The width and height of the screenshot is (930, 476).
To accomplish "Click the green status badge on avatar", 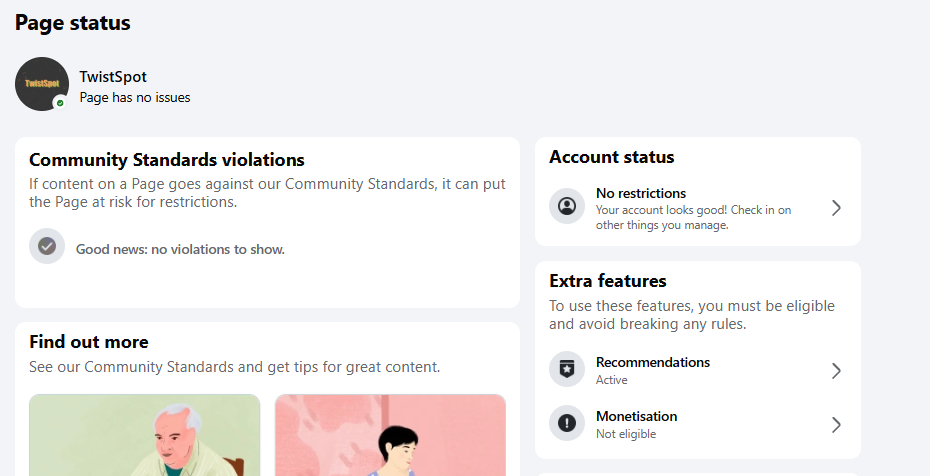I will click(x=60, y=103).
